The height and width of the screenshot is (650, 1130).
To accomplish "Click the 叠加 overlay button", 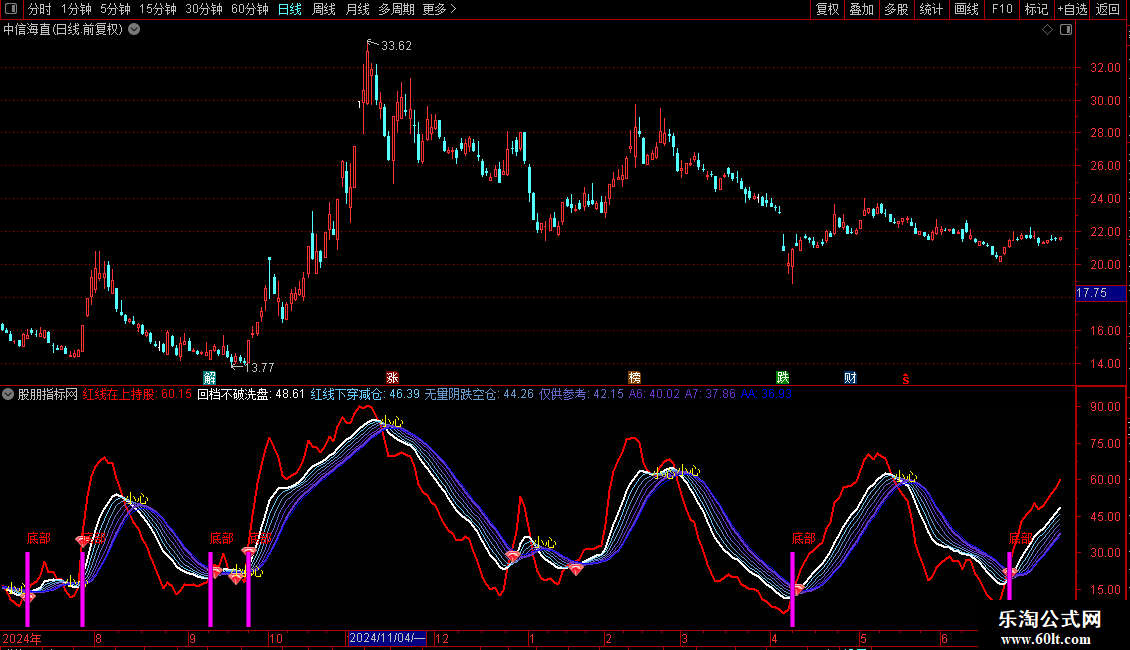I will coord(861,9).
